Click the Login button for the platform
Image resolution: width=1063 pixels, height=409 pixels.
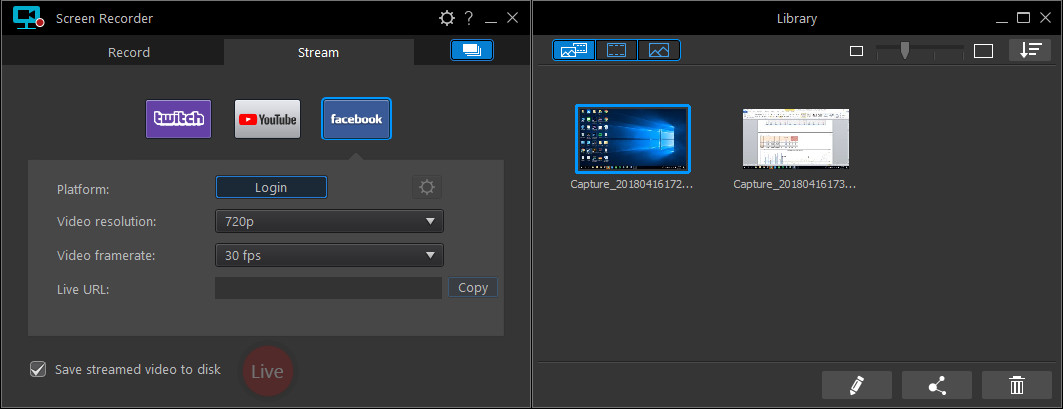[271, 187]
